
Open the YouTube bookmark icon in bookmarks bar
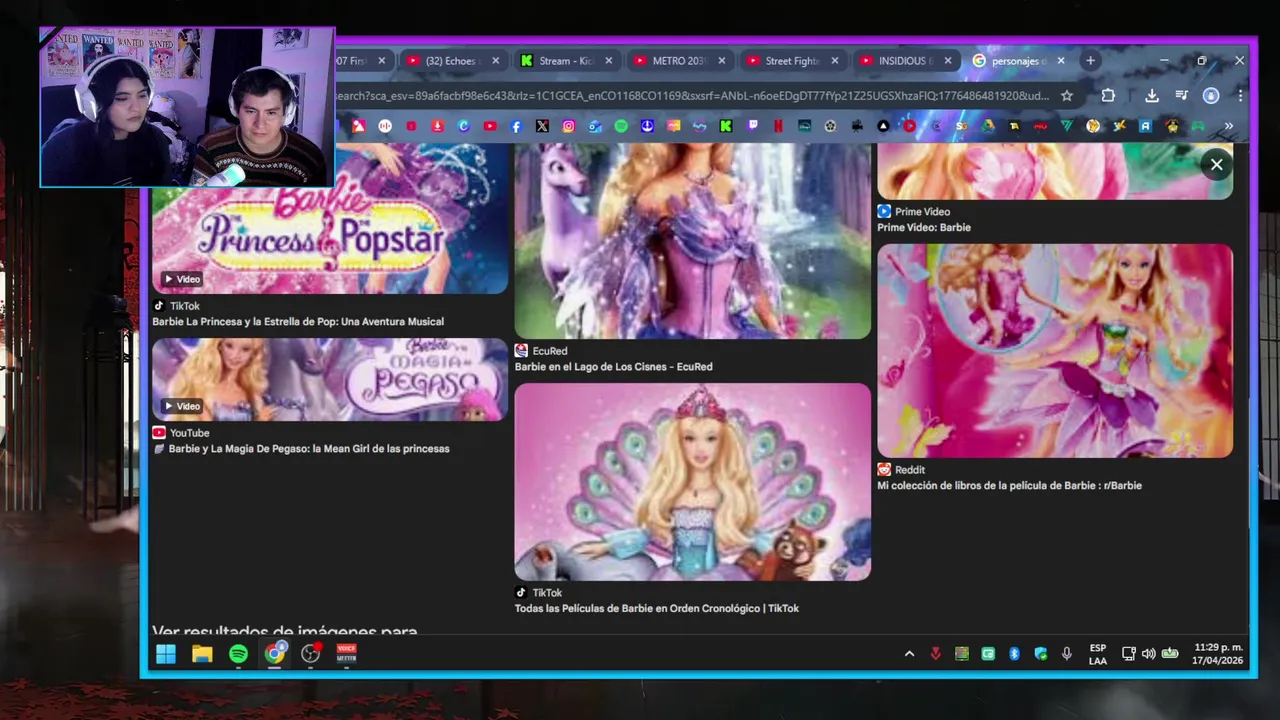pyautogui.click(x=490, y=126)
